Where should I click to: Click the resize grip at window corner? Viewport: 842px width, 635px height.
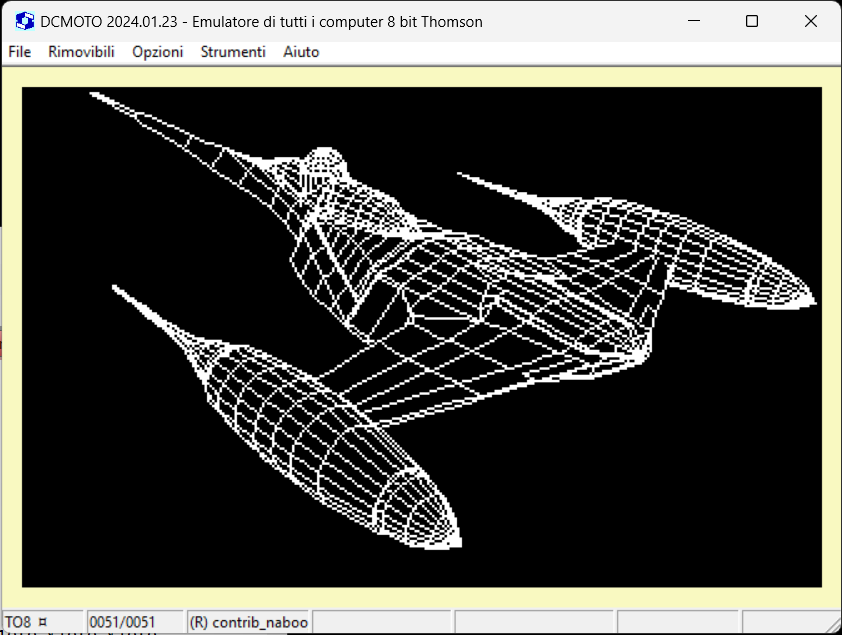point(832,625)
